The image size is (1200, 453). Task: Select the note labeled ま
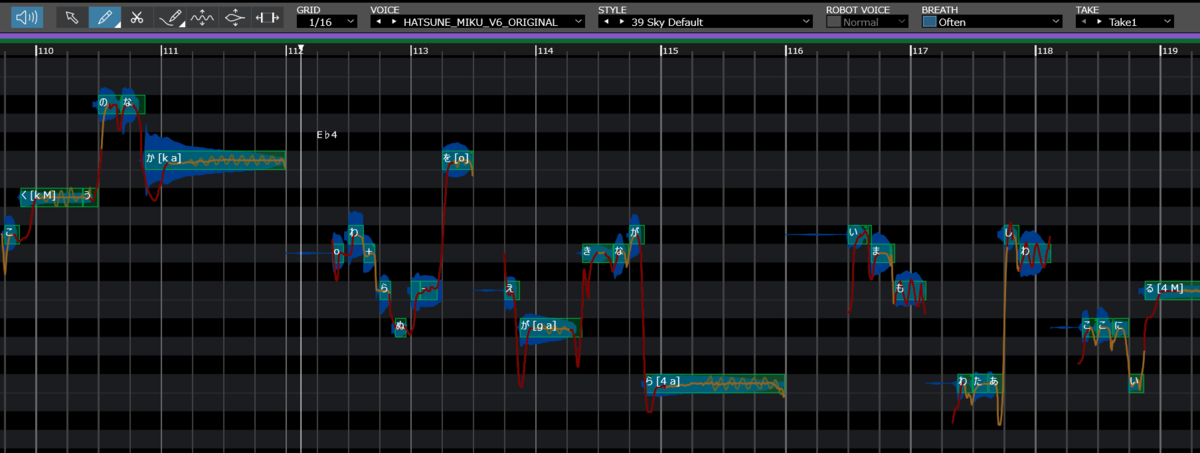[881, 252]
